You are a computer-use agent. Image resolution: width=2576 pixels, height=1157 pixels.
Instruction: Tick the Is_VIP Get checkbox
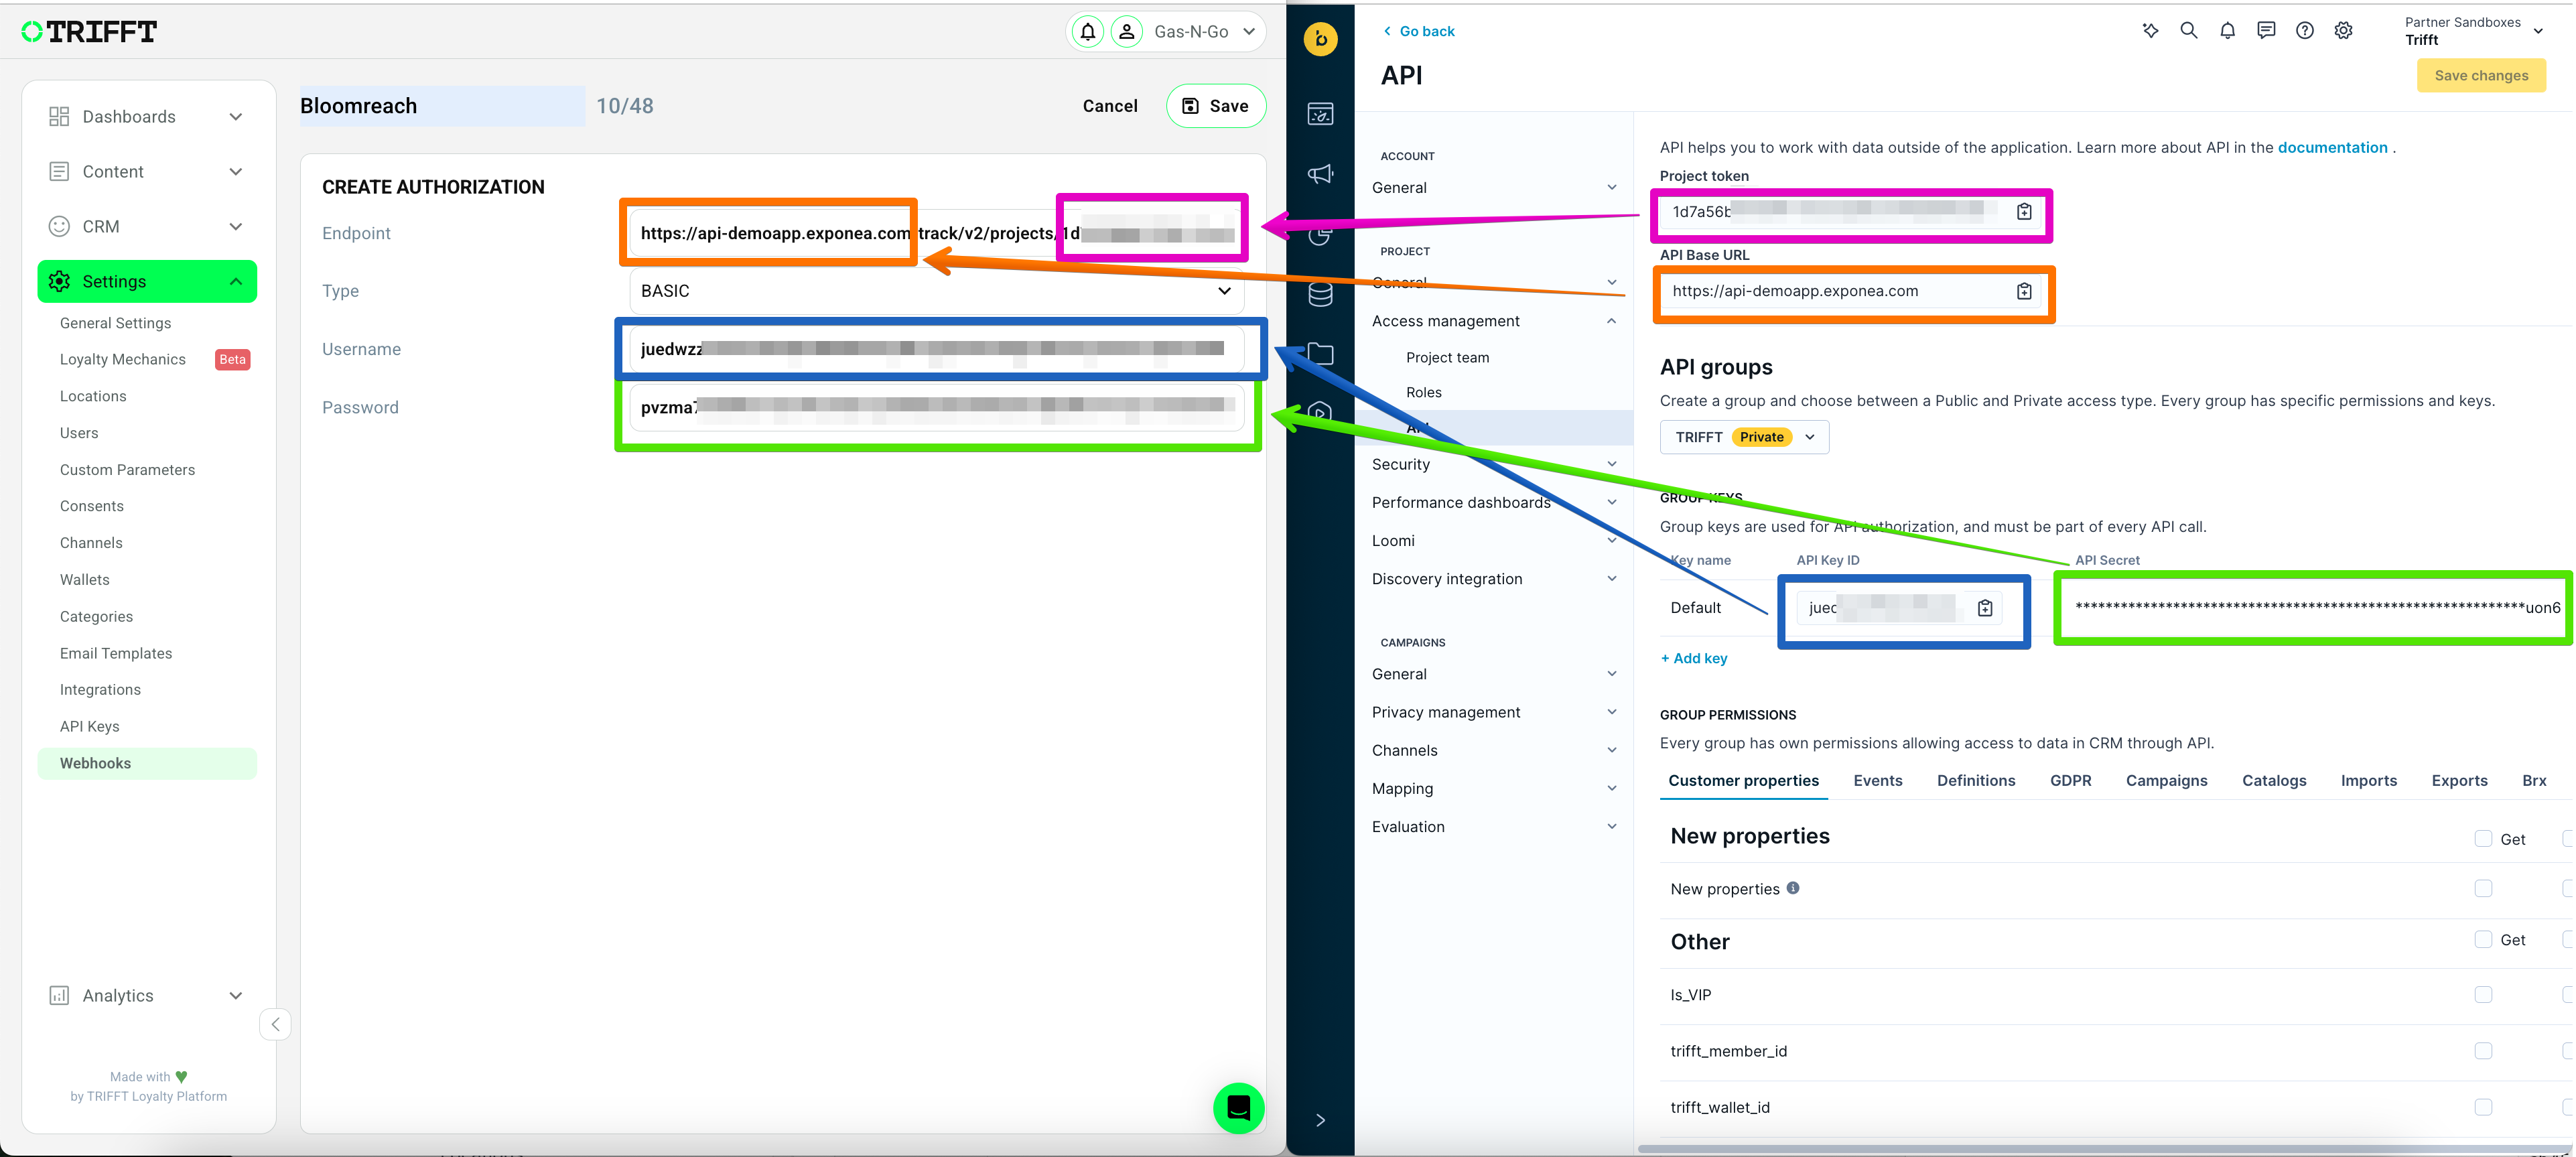click(2482, 995)
